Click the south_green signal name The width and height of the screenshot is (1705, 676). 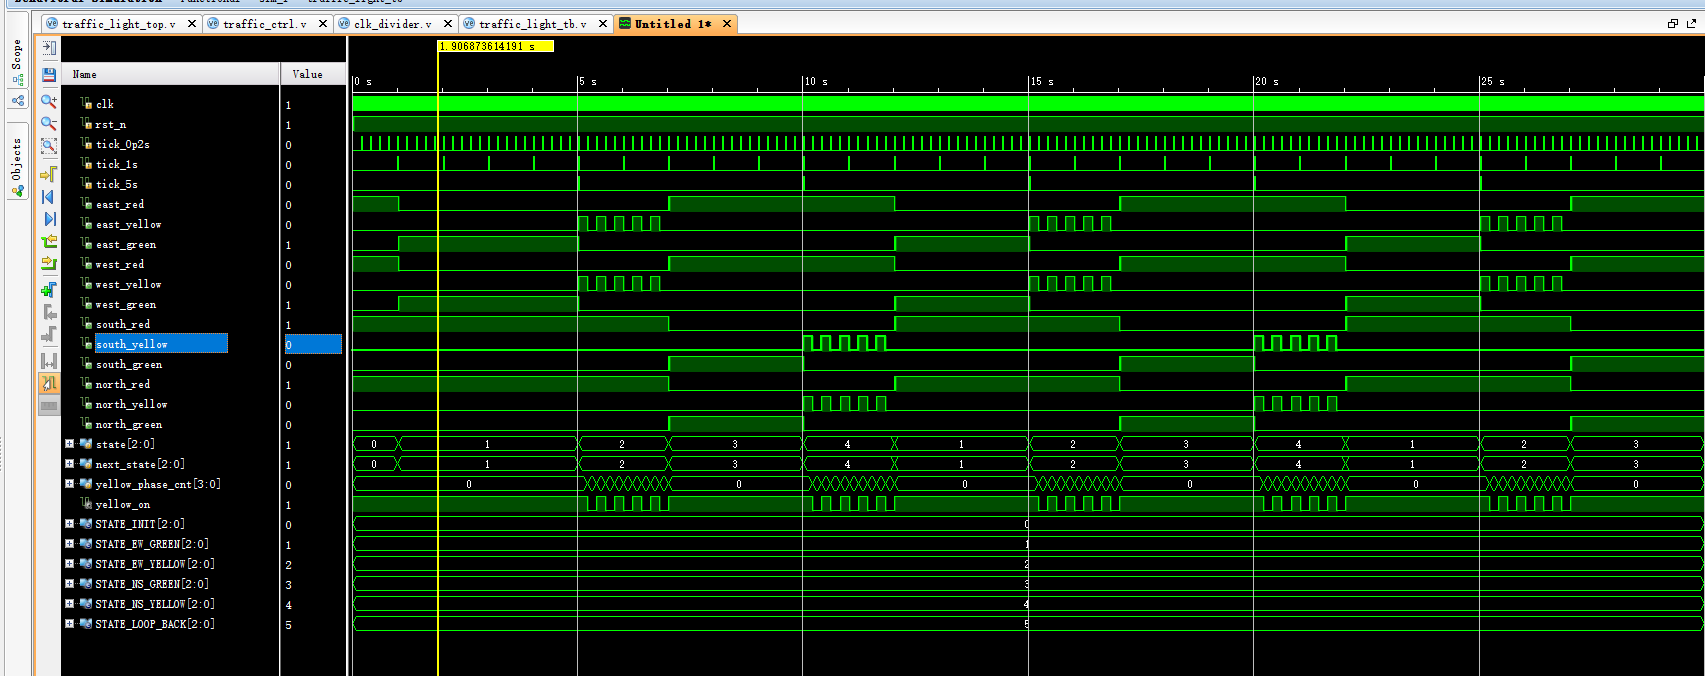[x=128, y=364]
